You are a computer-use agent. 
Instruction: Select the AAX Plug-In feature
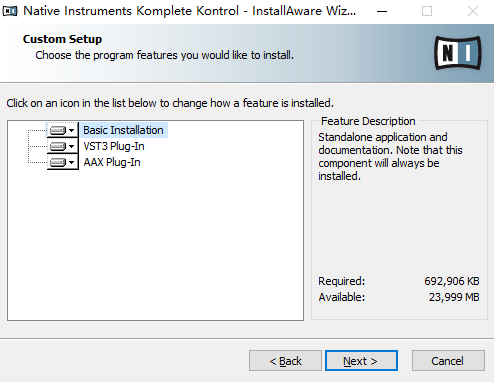tap(112, 162)
